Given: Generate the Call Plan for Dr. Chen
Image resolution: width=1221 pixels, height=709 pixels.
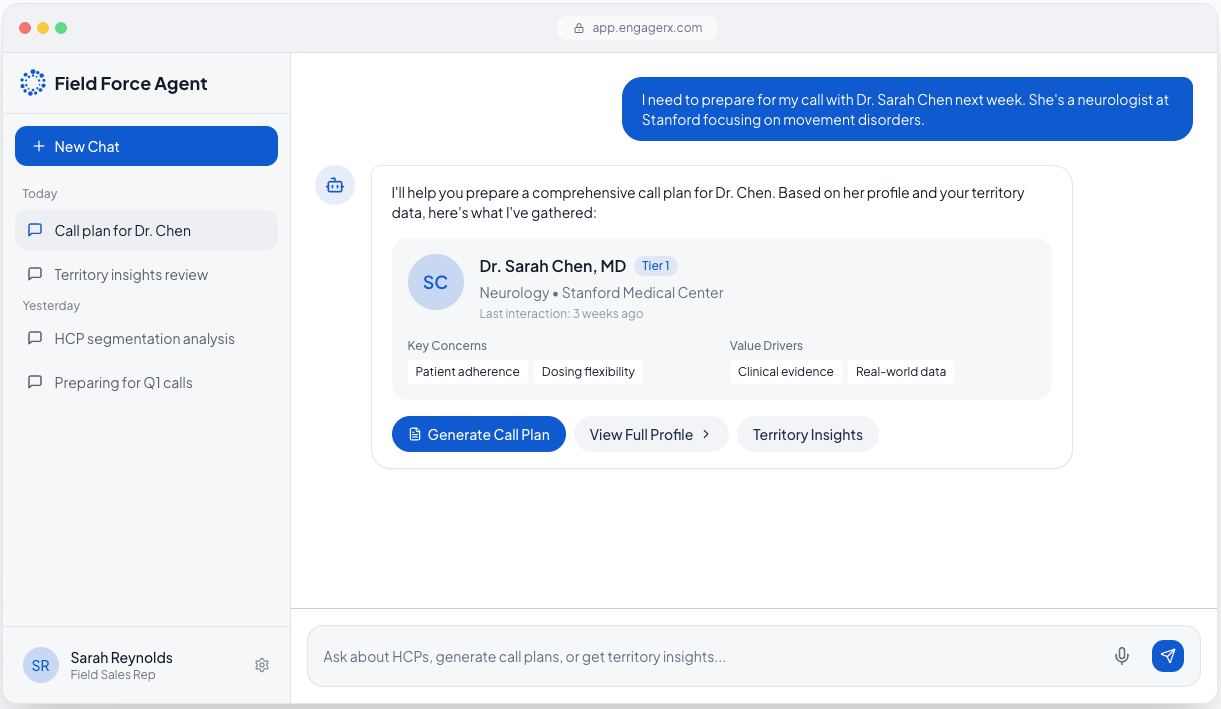Looking at the screenshot, I should tap(479, 434).
